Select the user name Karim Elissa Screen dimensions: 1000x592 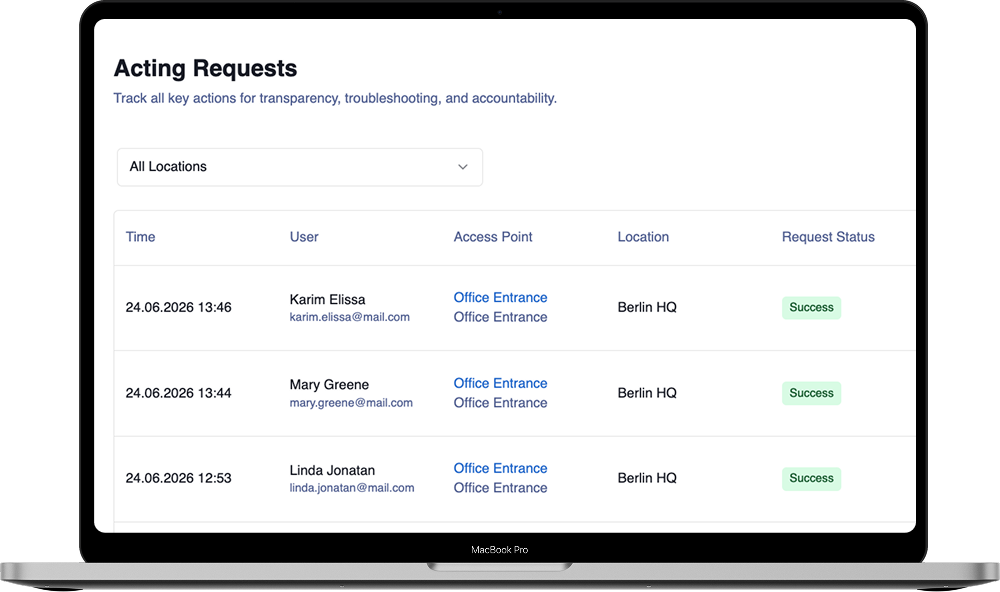tap(327, 299)
